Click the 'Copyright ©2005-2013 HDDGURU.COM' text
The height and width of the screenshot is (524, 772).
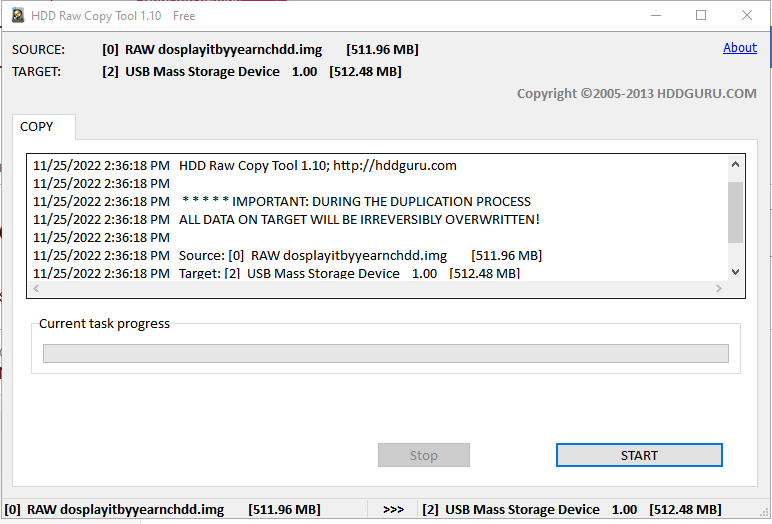coord(637,94)
